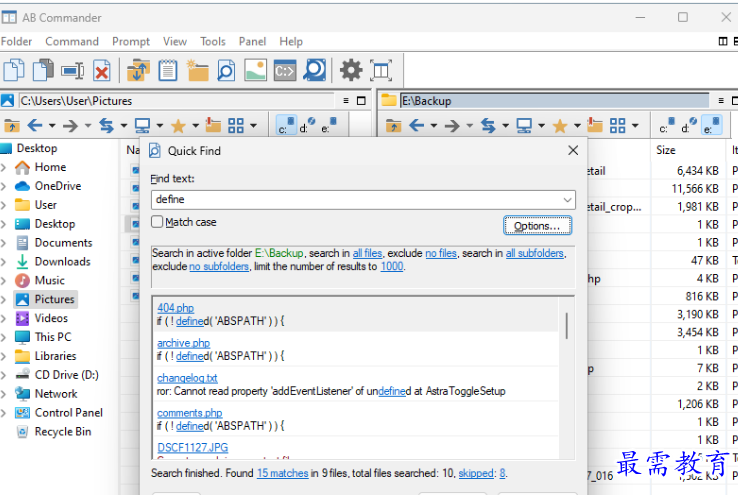The width and height of the screenshot is (738, 495).
Task: Click the 1000 results limit link
Action: click(392, 266)
